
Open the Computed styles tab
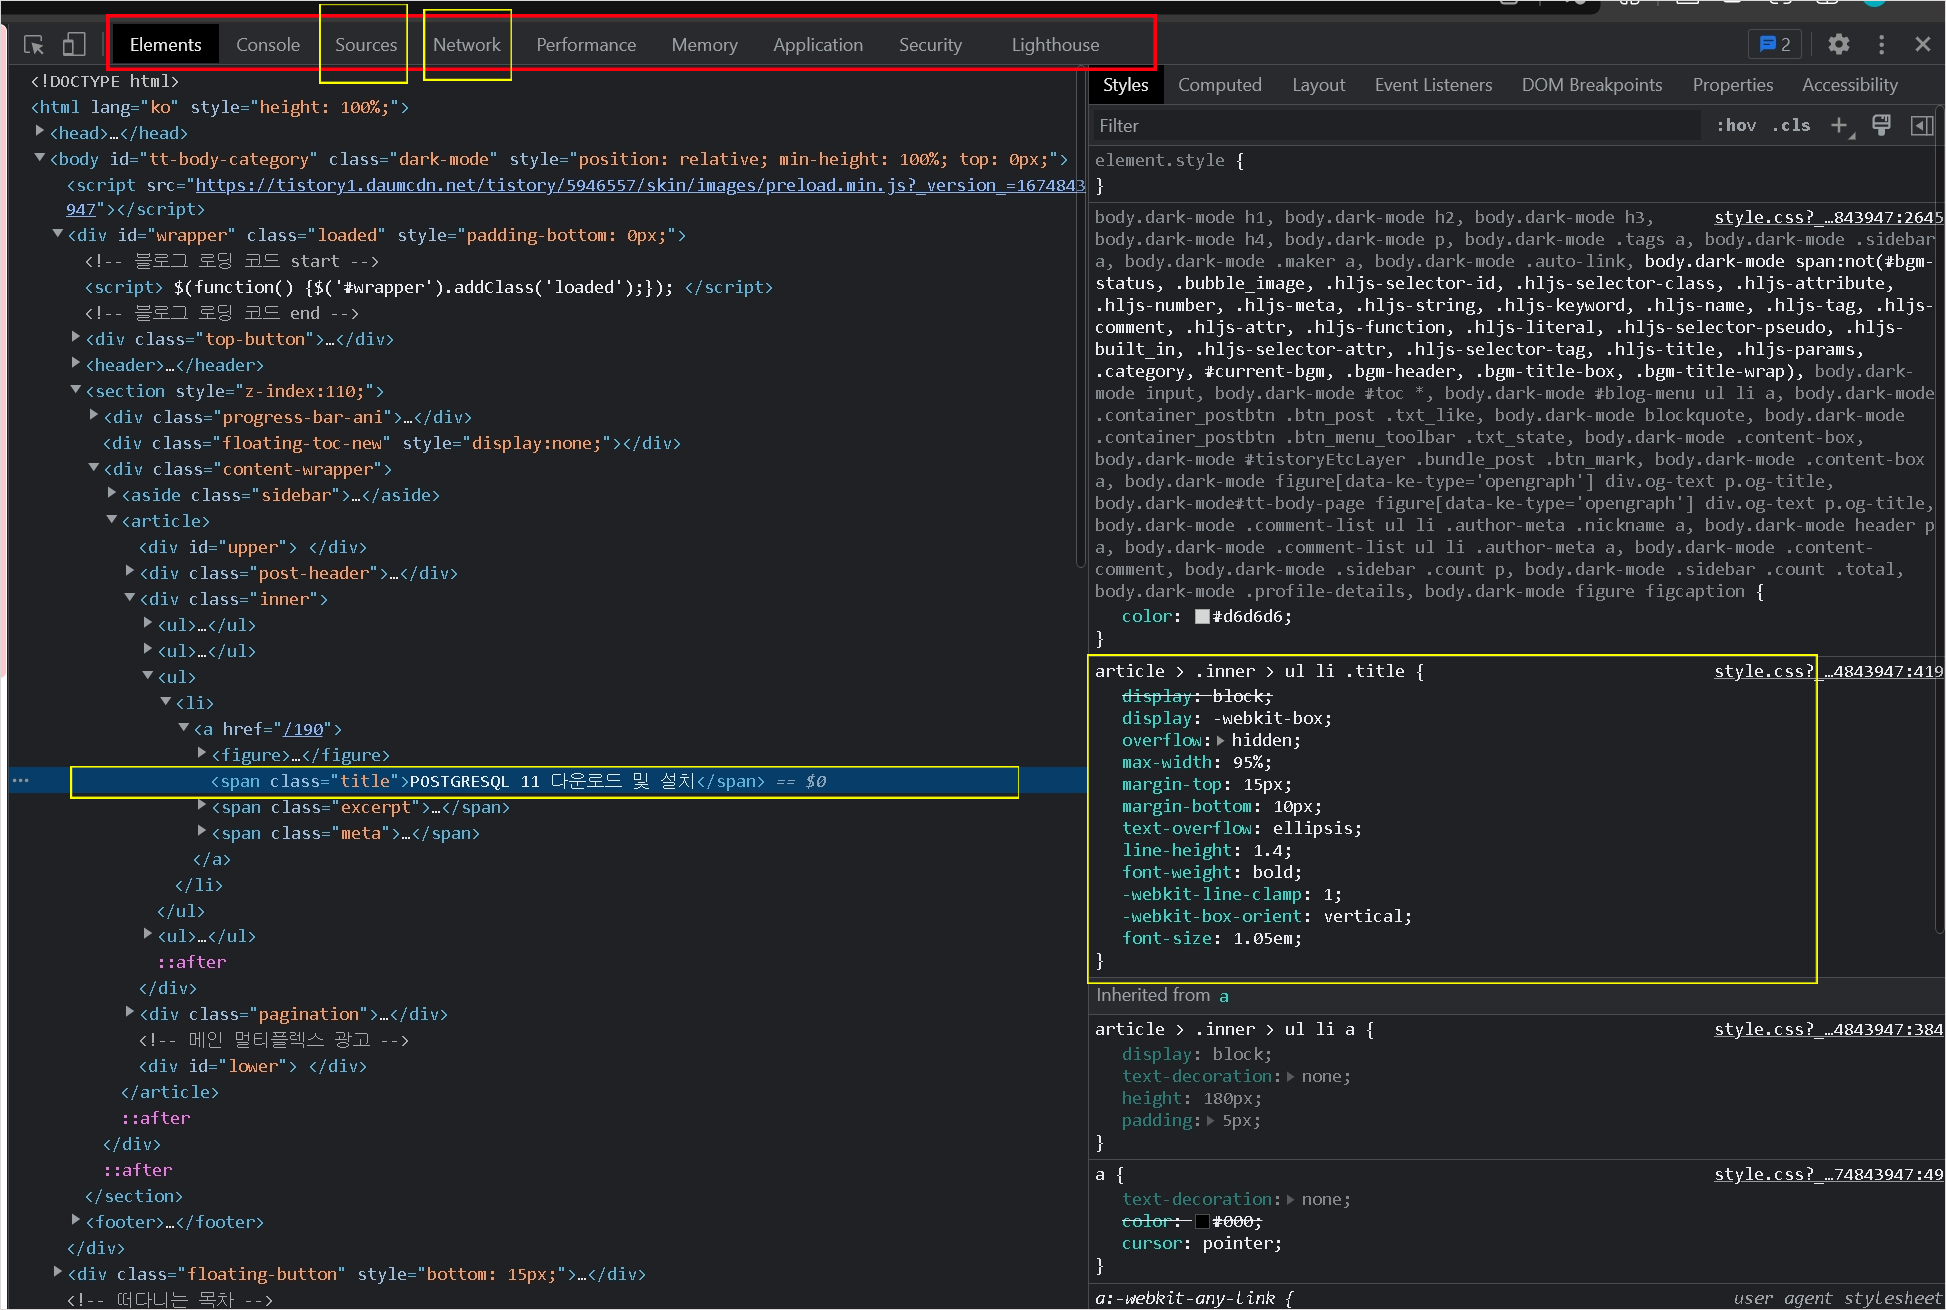click(1219, 85)
